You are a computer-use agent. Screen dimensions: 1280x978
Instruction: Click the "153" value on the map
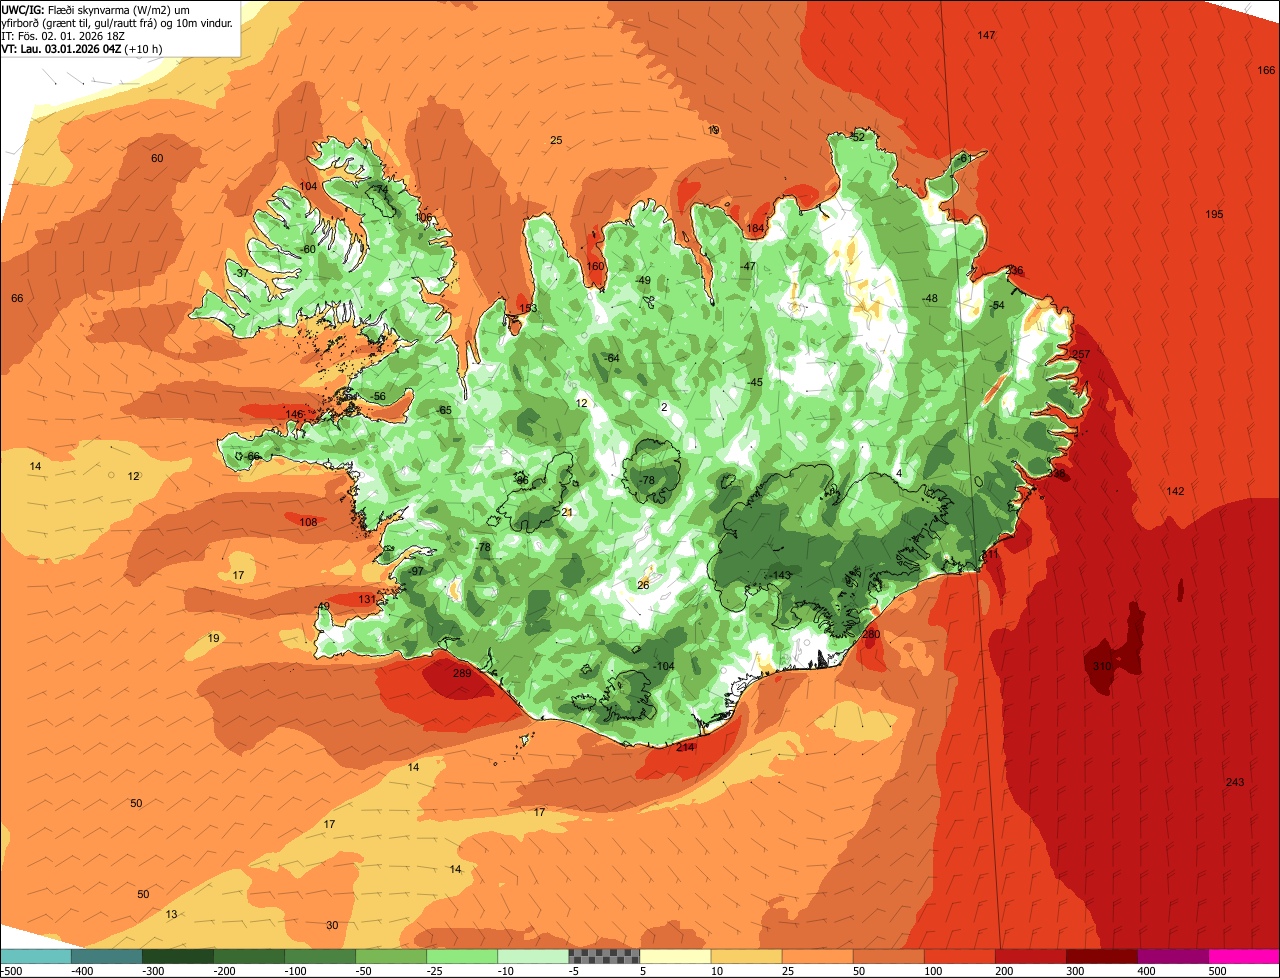click(x=528, y=308)
